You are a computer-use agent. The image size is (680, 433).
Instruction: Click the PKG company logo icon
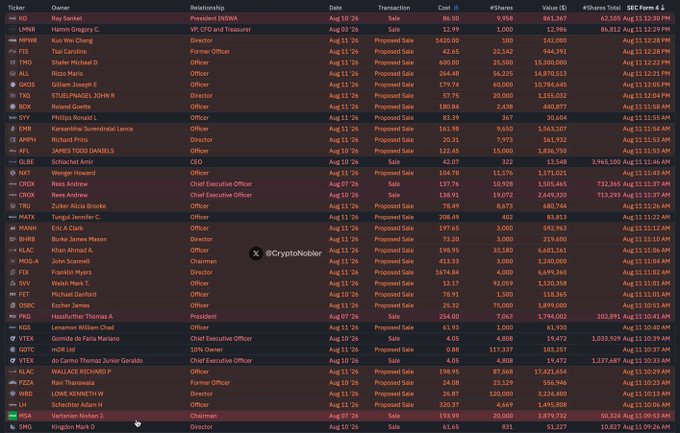click(x=13, y=317)
